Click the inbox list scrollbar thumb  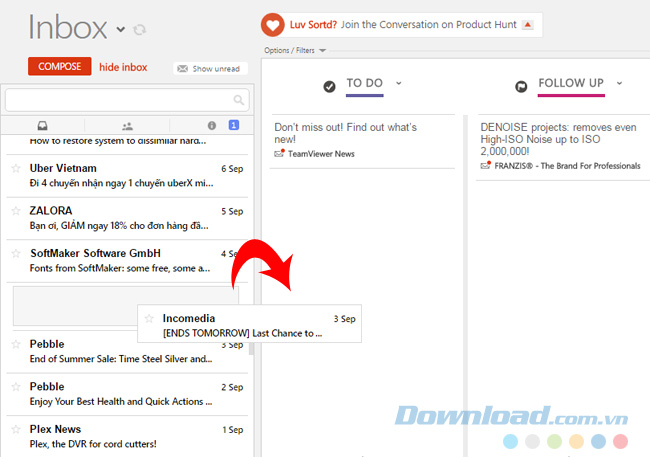(251, 348)
